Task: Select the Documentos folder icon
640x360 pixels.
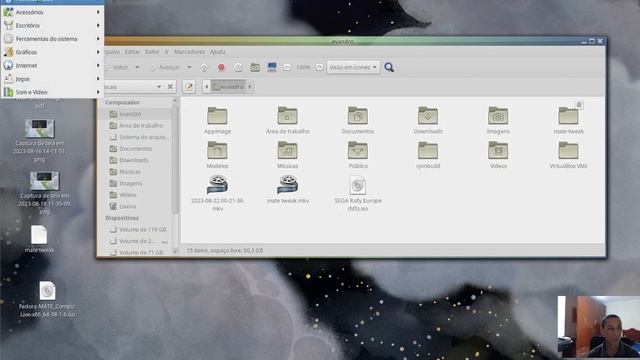Action: pyautogui.click(x=358, y=116)
